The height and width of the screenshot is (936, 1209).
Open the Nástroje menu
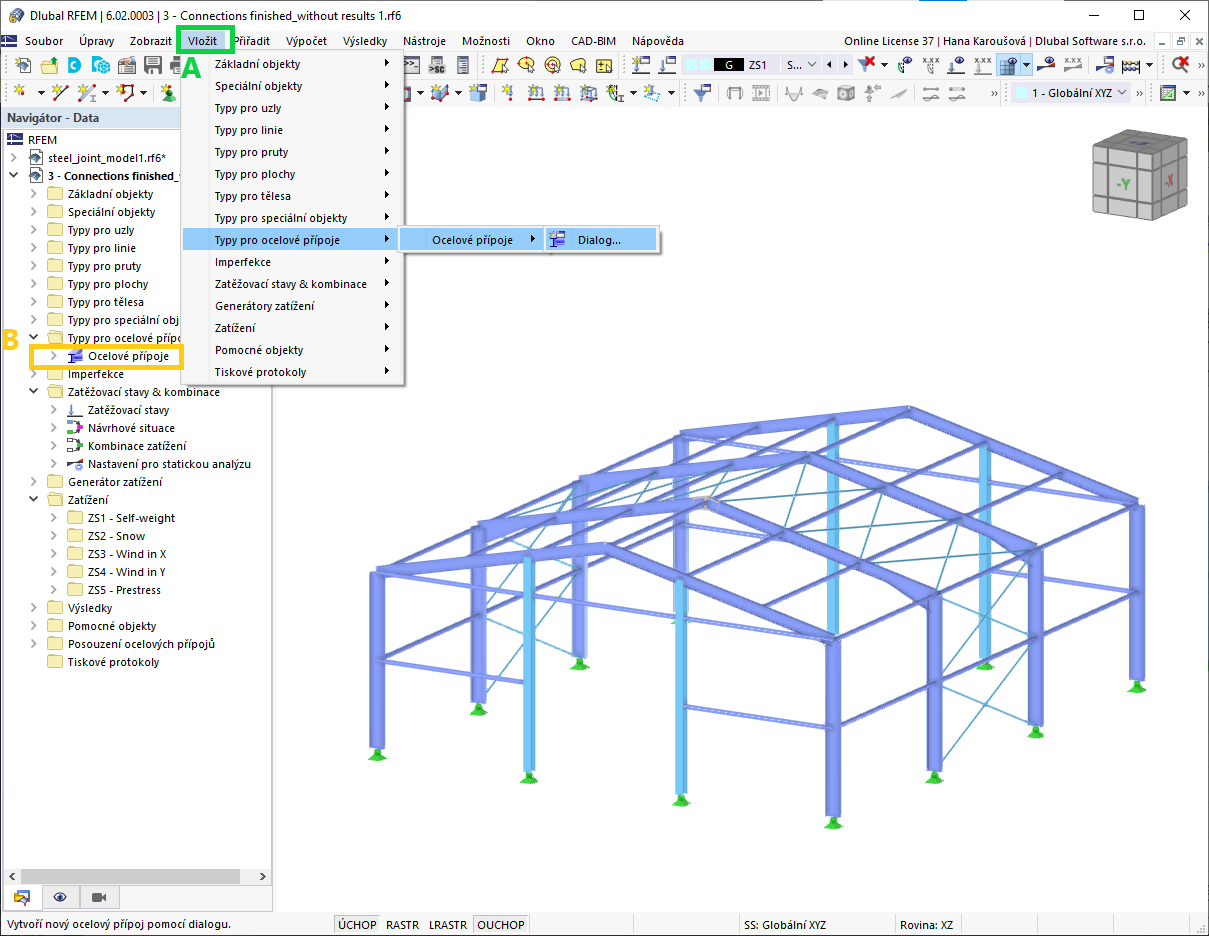tap(425, 41)
